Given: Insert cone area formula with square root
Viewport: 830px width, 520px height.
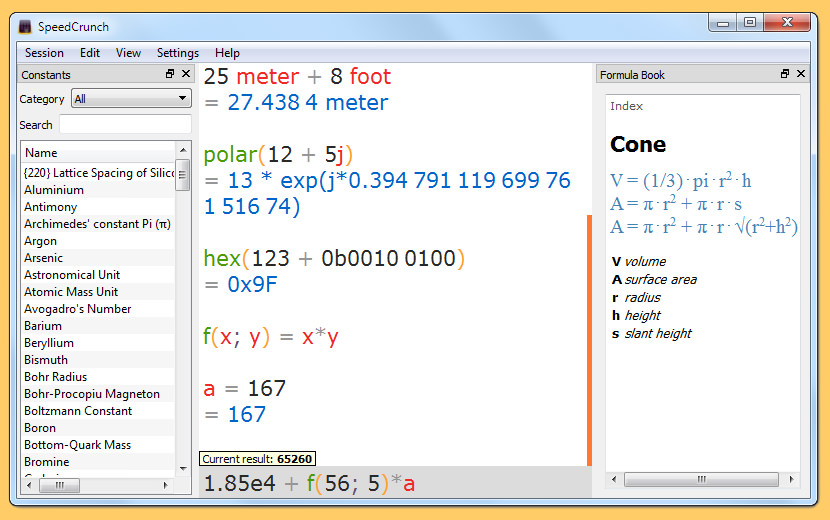Looking at the screenshot, I should pos(704,227).
